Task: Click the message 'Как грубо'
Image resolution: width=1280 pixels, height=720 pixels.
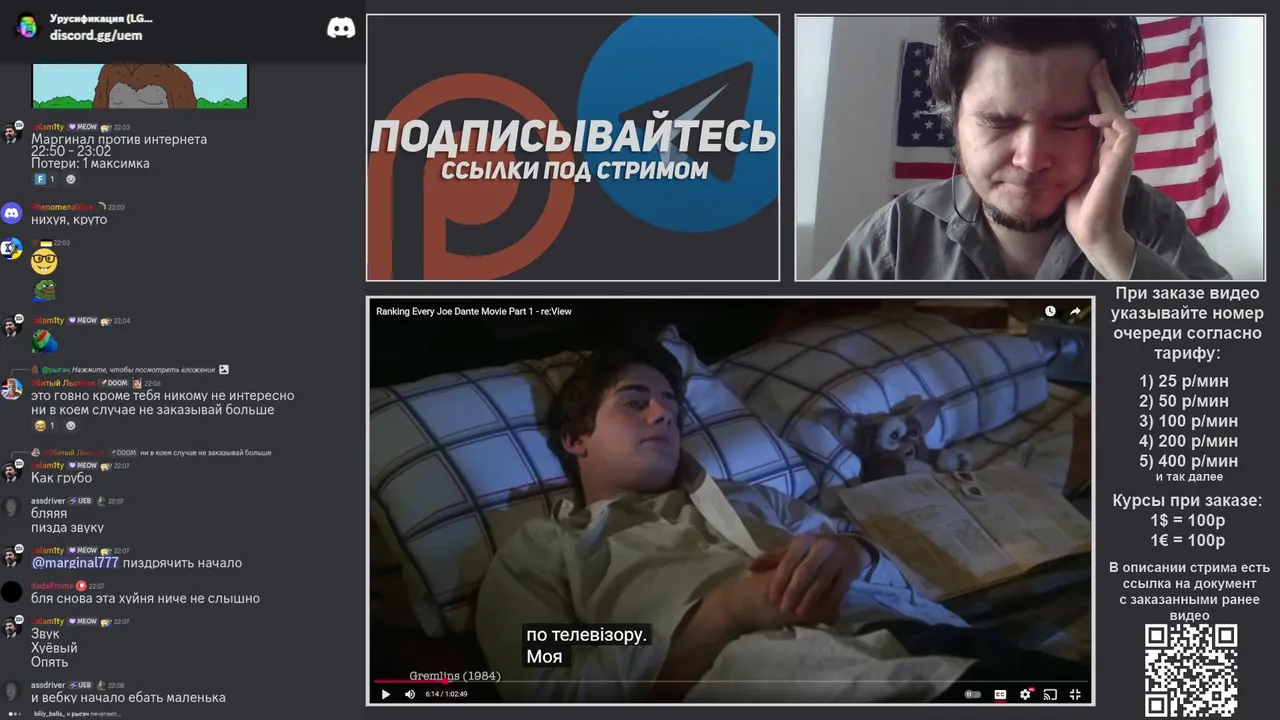Action: click(x=61, y=478)
